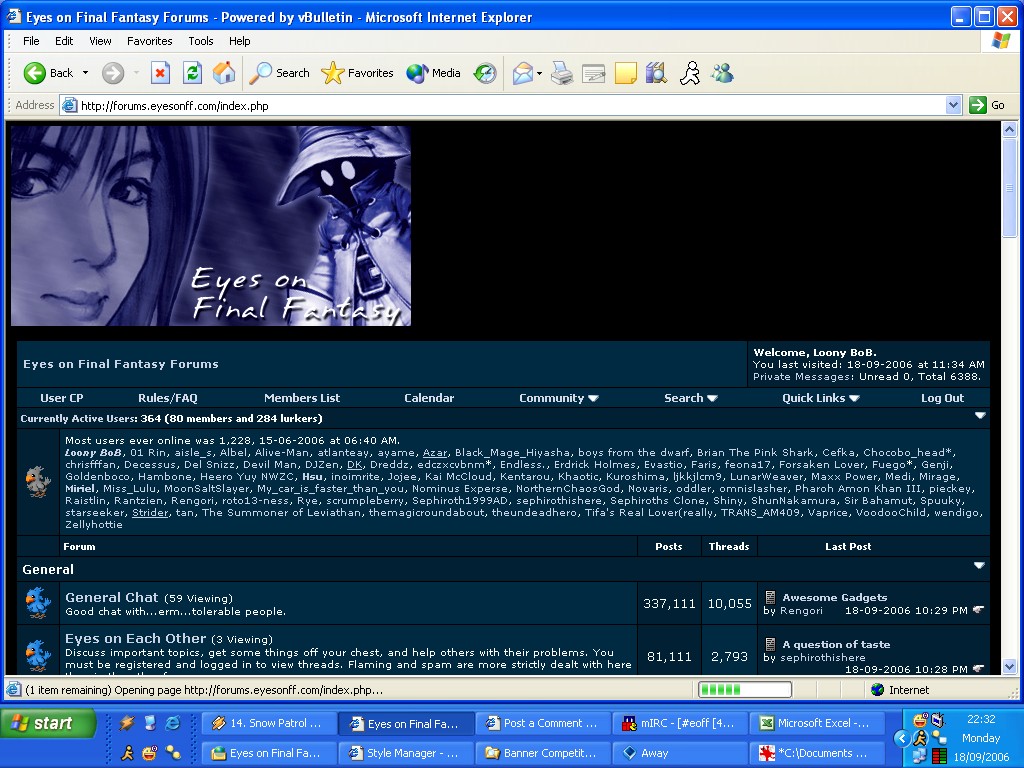This screenshot has height=768, width=1024.
Task: Open the Search pane in toolbar
Action: click(280, 73)
